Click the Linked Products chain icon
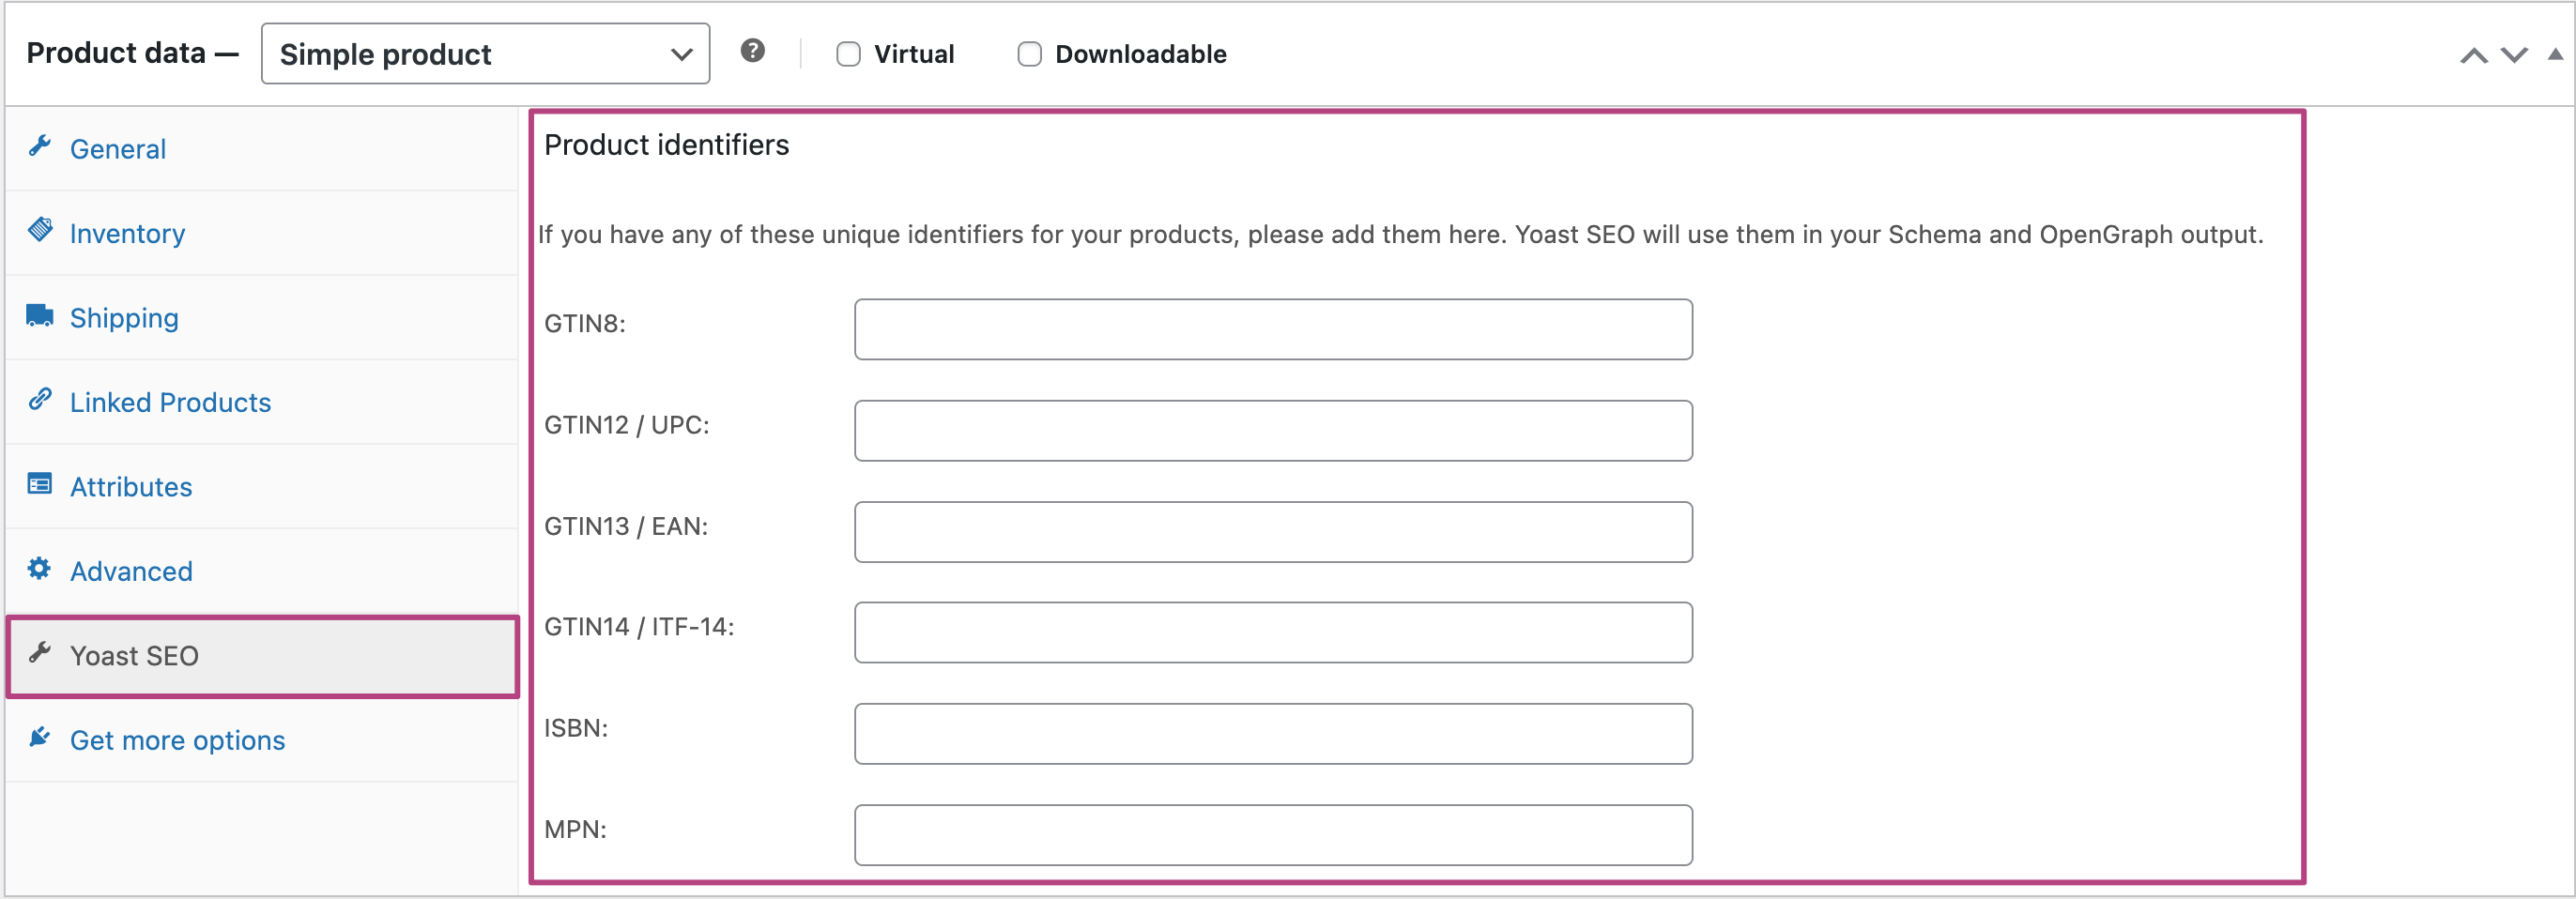This screenshot has height=899, width=2576. (x=40, y=400)
